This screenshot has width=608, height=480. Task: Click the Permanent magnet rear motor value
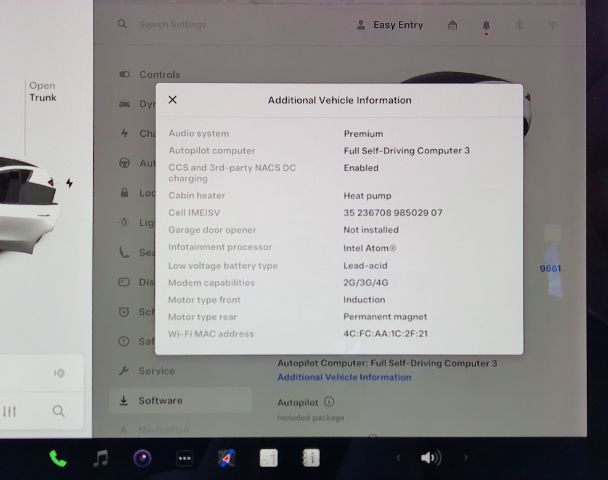point(385,317)
